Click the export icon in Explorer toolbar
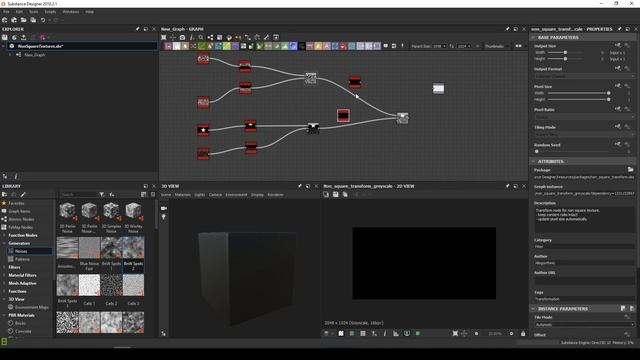Image resolution: width=640 pixels, height=360 pixels. tap(24, 37)
